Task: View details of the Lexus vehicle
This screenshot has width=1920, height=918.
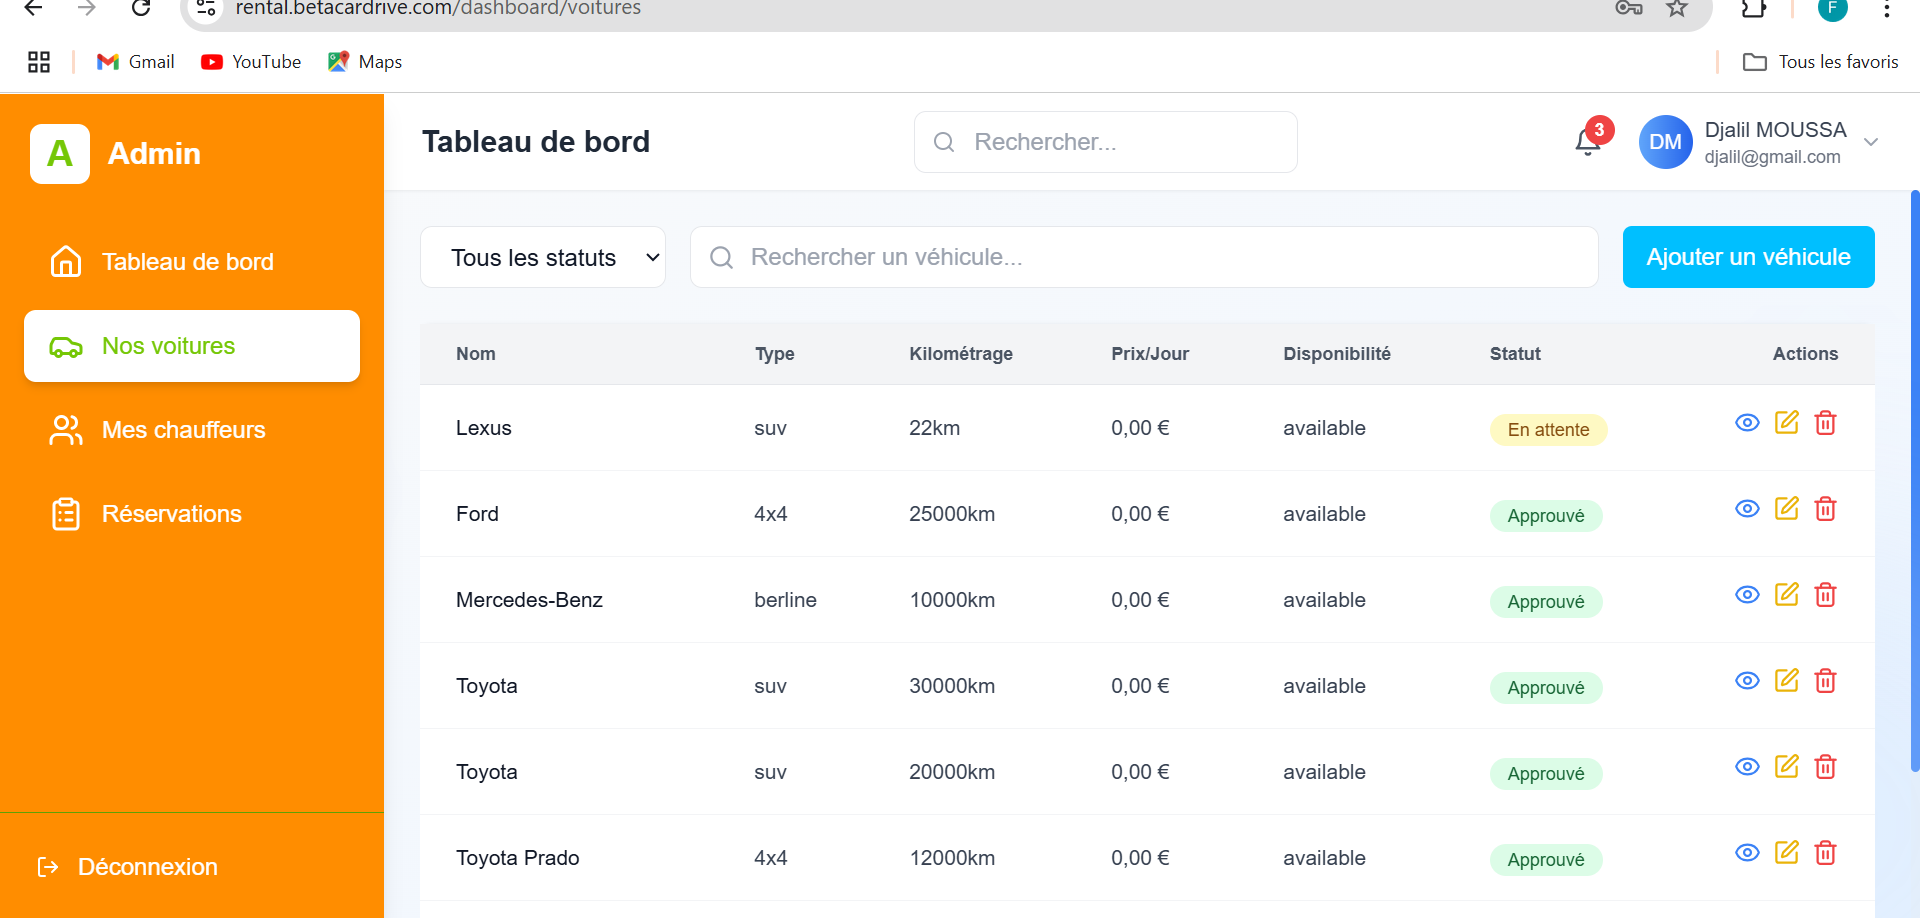Action: (1747, 422)
